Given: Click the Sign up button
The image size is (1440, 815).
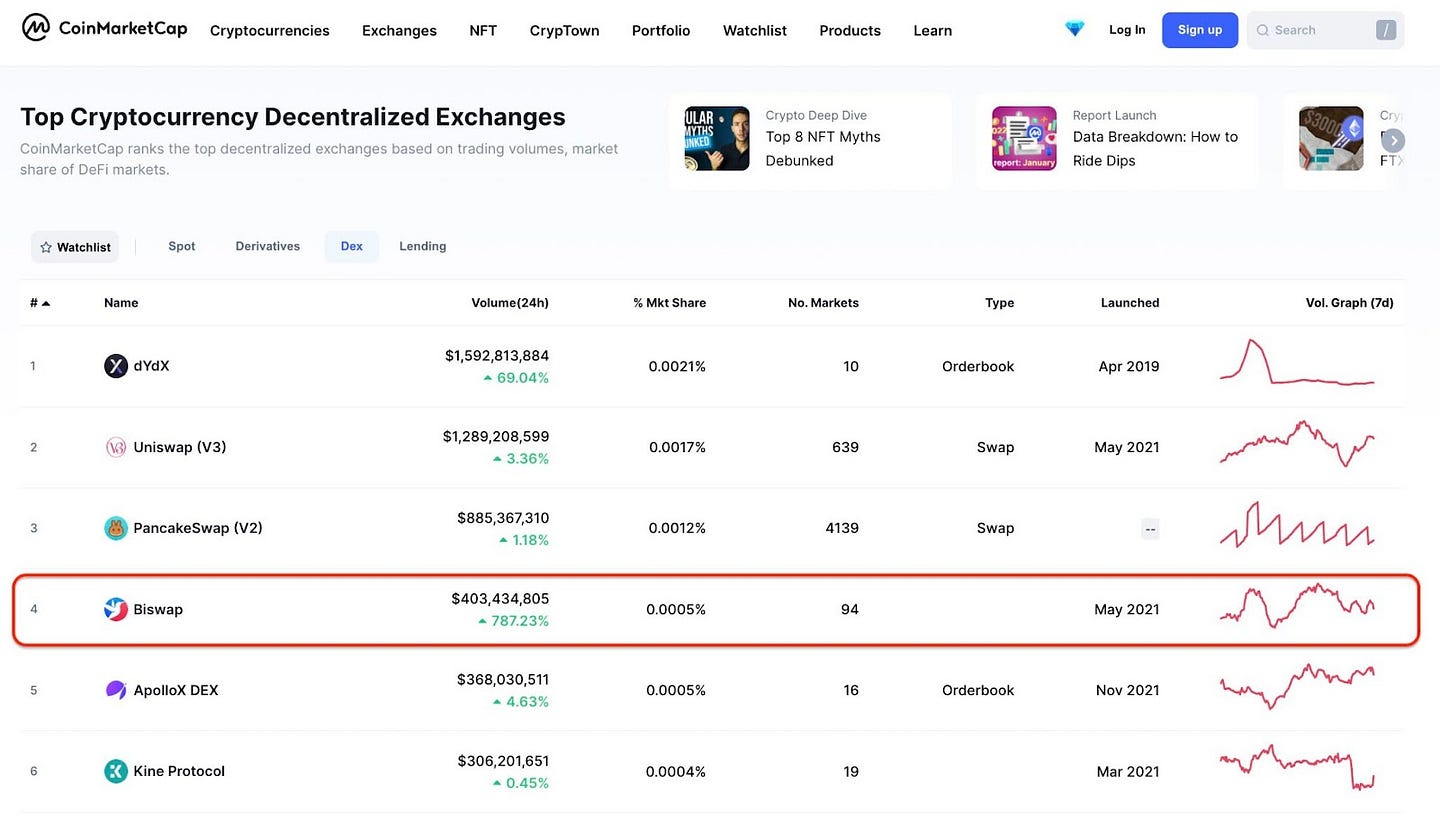Looking at the screenshot, I should click(1200, 30).
